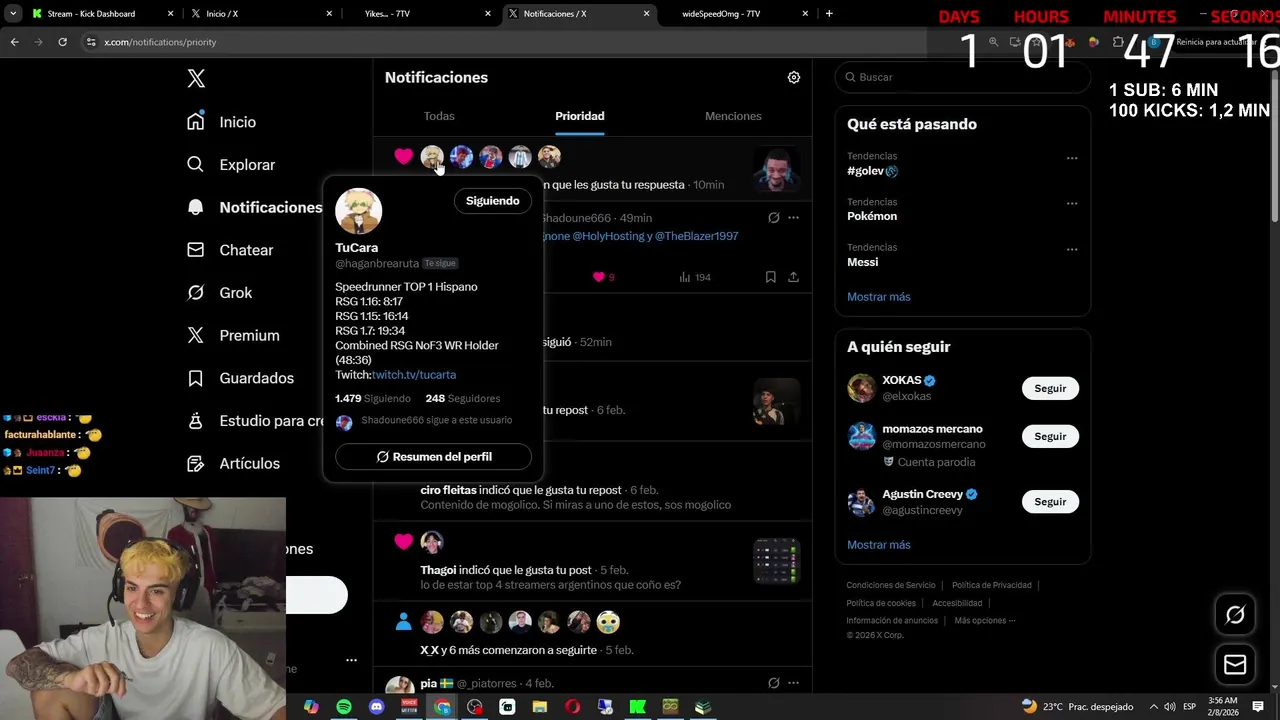Open Explorar search page
1280x720 pixels.
pyautogui.click(x=231, y=165)
